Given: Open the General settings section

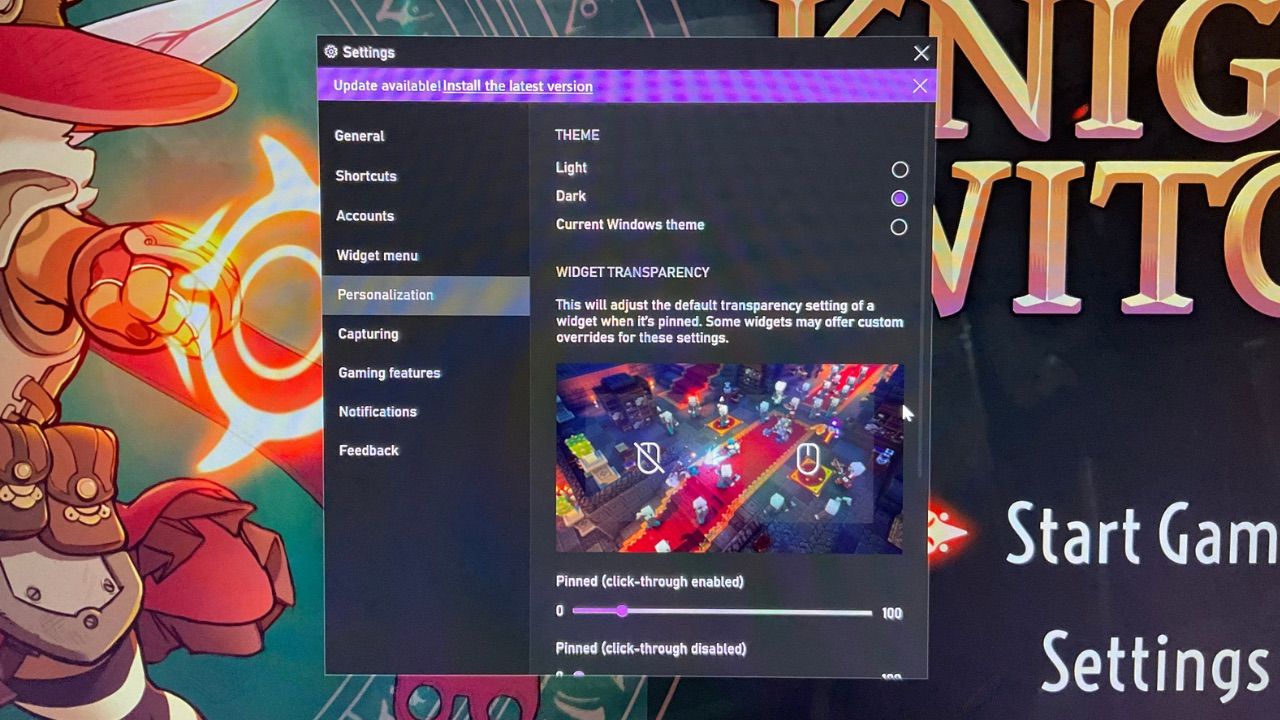Looking at the screenshot, I should (x=360, y=136).
